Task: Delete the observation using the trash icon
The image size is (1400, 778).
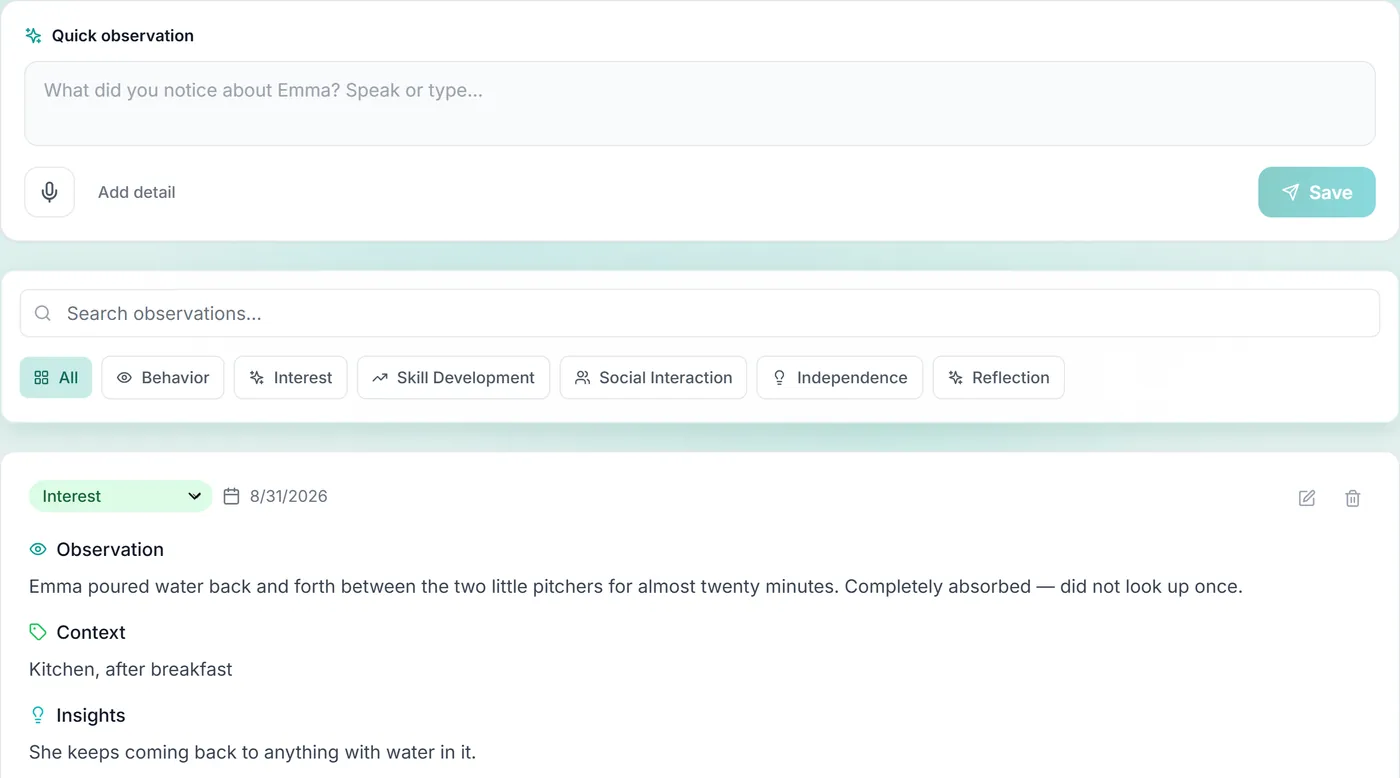Action: point(1353,498)
